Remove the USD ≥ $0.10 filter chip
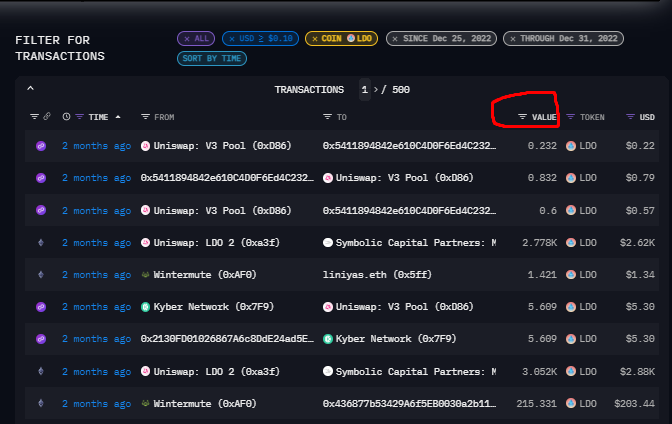This screenshot has width=672, height=424. click(x=232, y=39)
